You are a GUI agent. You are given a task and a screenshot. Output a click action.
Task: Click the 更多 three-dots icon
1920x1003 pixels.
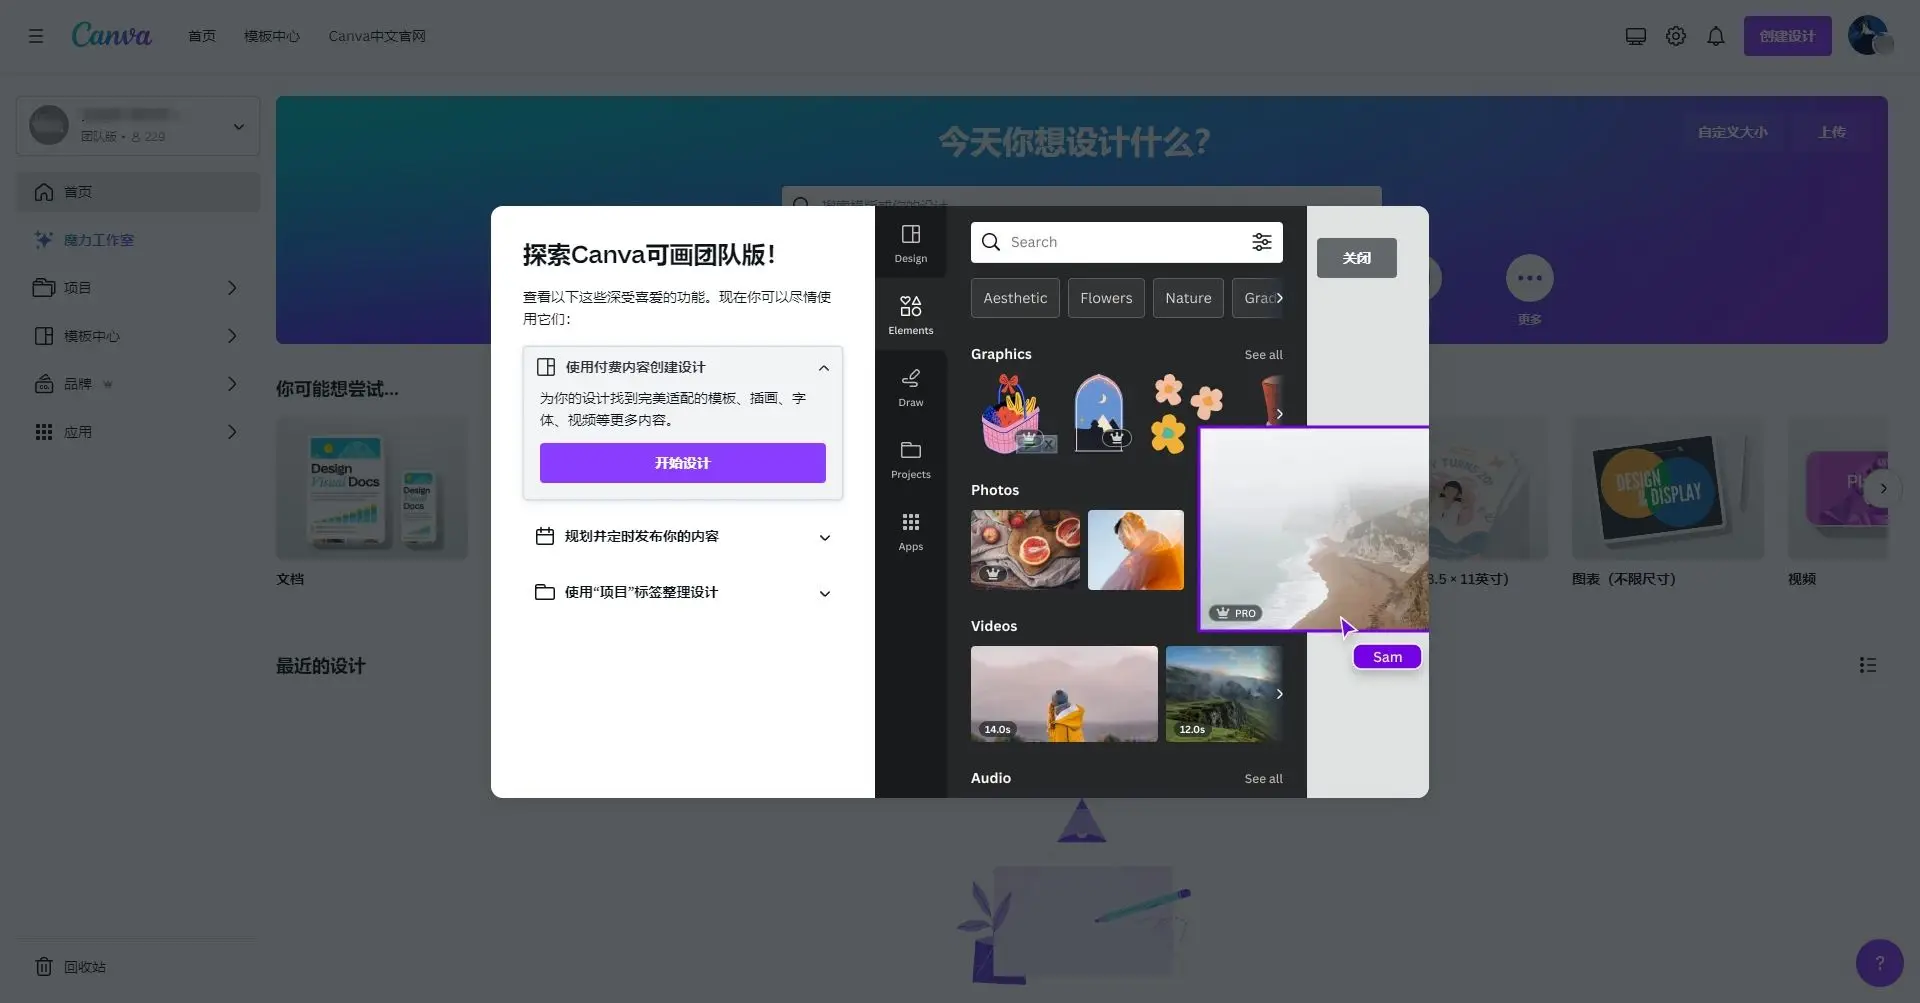(x=1530, y=278)
